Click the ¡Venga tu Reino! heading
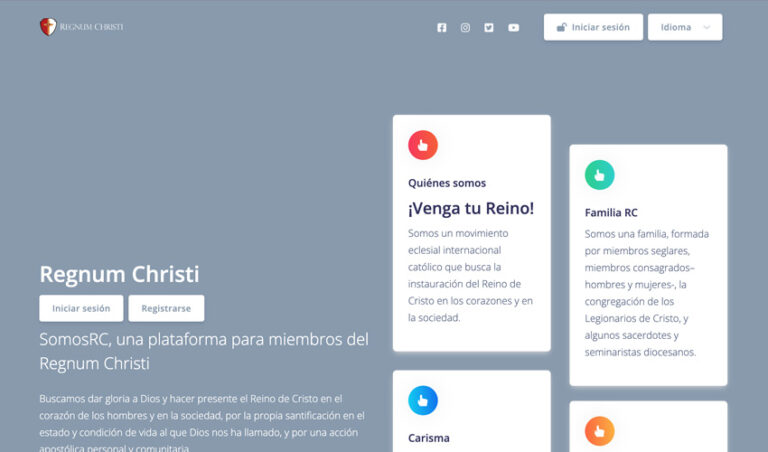Screen dimensions: 768x452 click(x=471, y=208)
